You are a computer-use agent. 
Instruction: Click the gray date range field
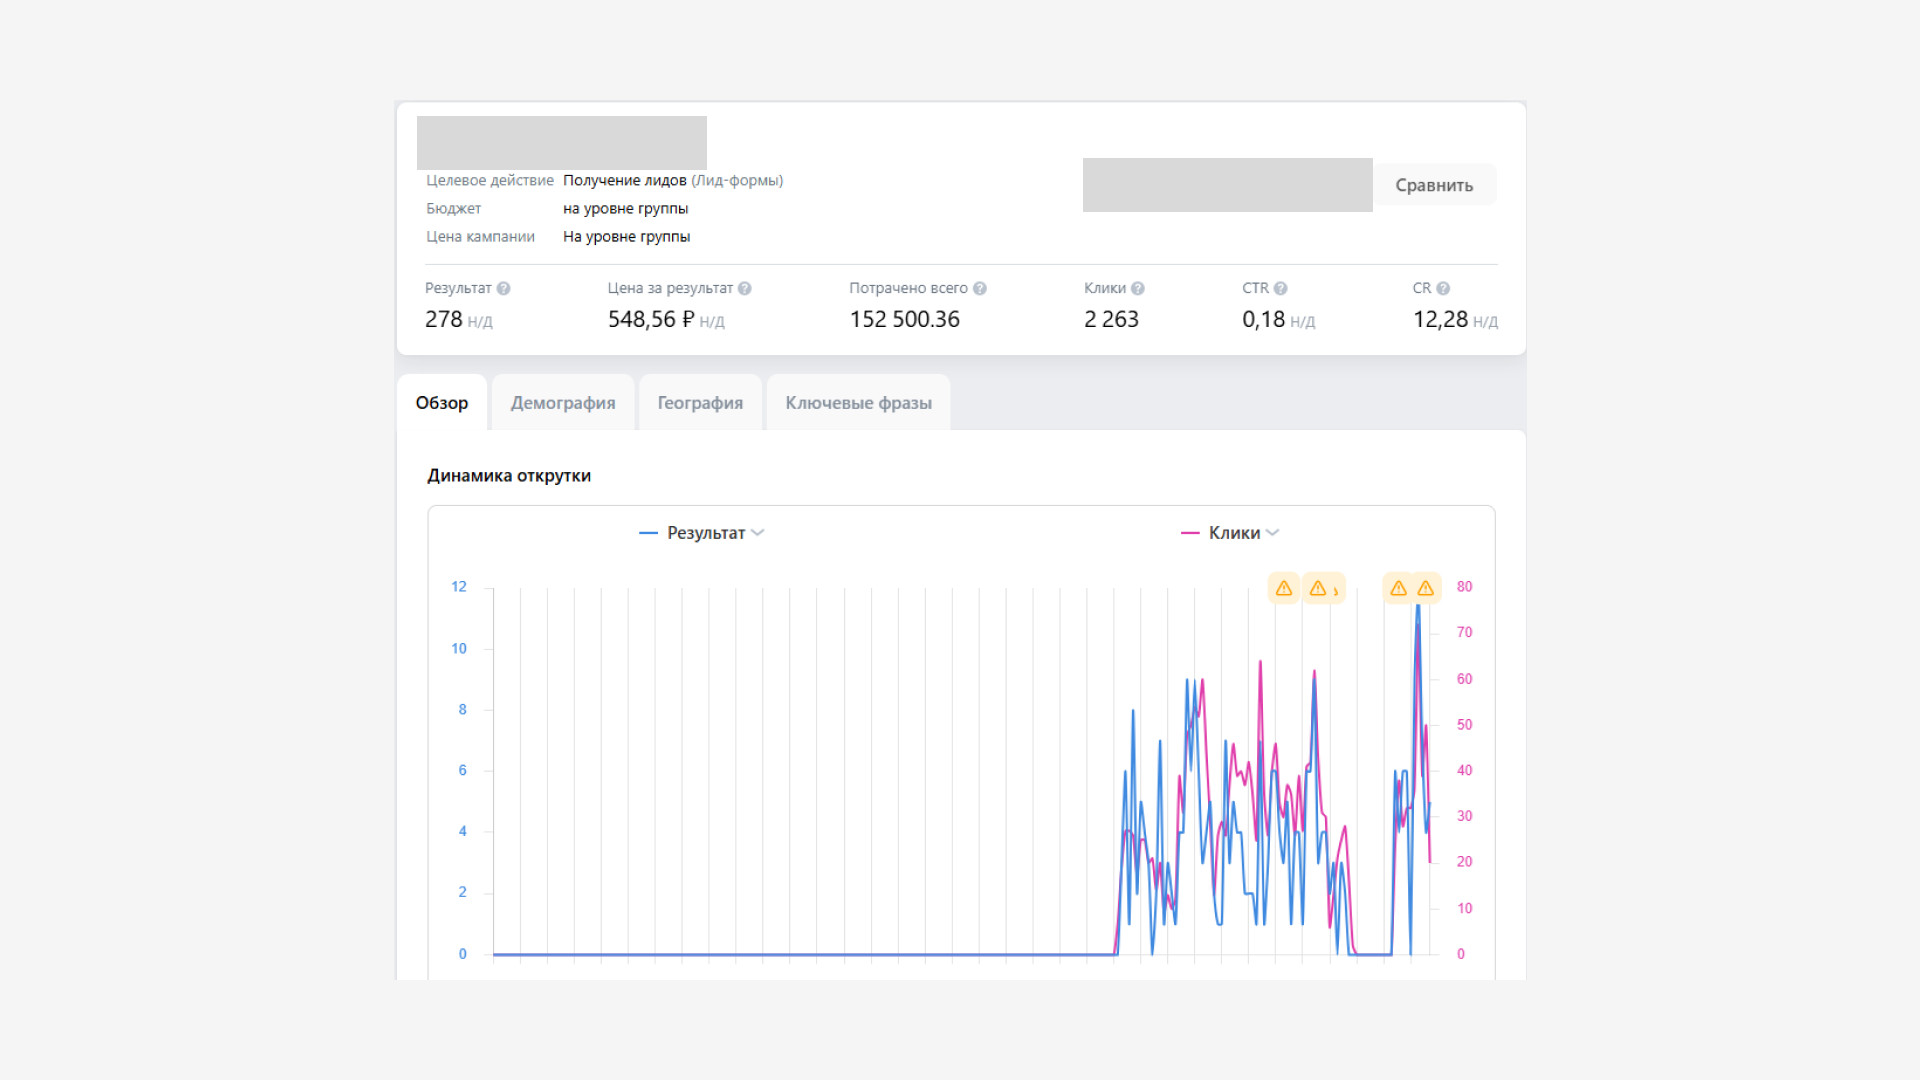(1227, 185)
